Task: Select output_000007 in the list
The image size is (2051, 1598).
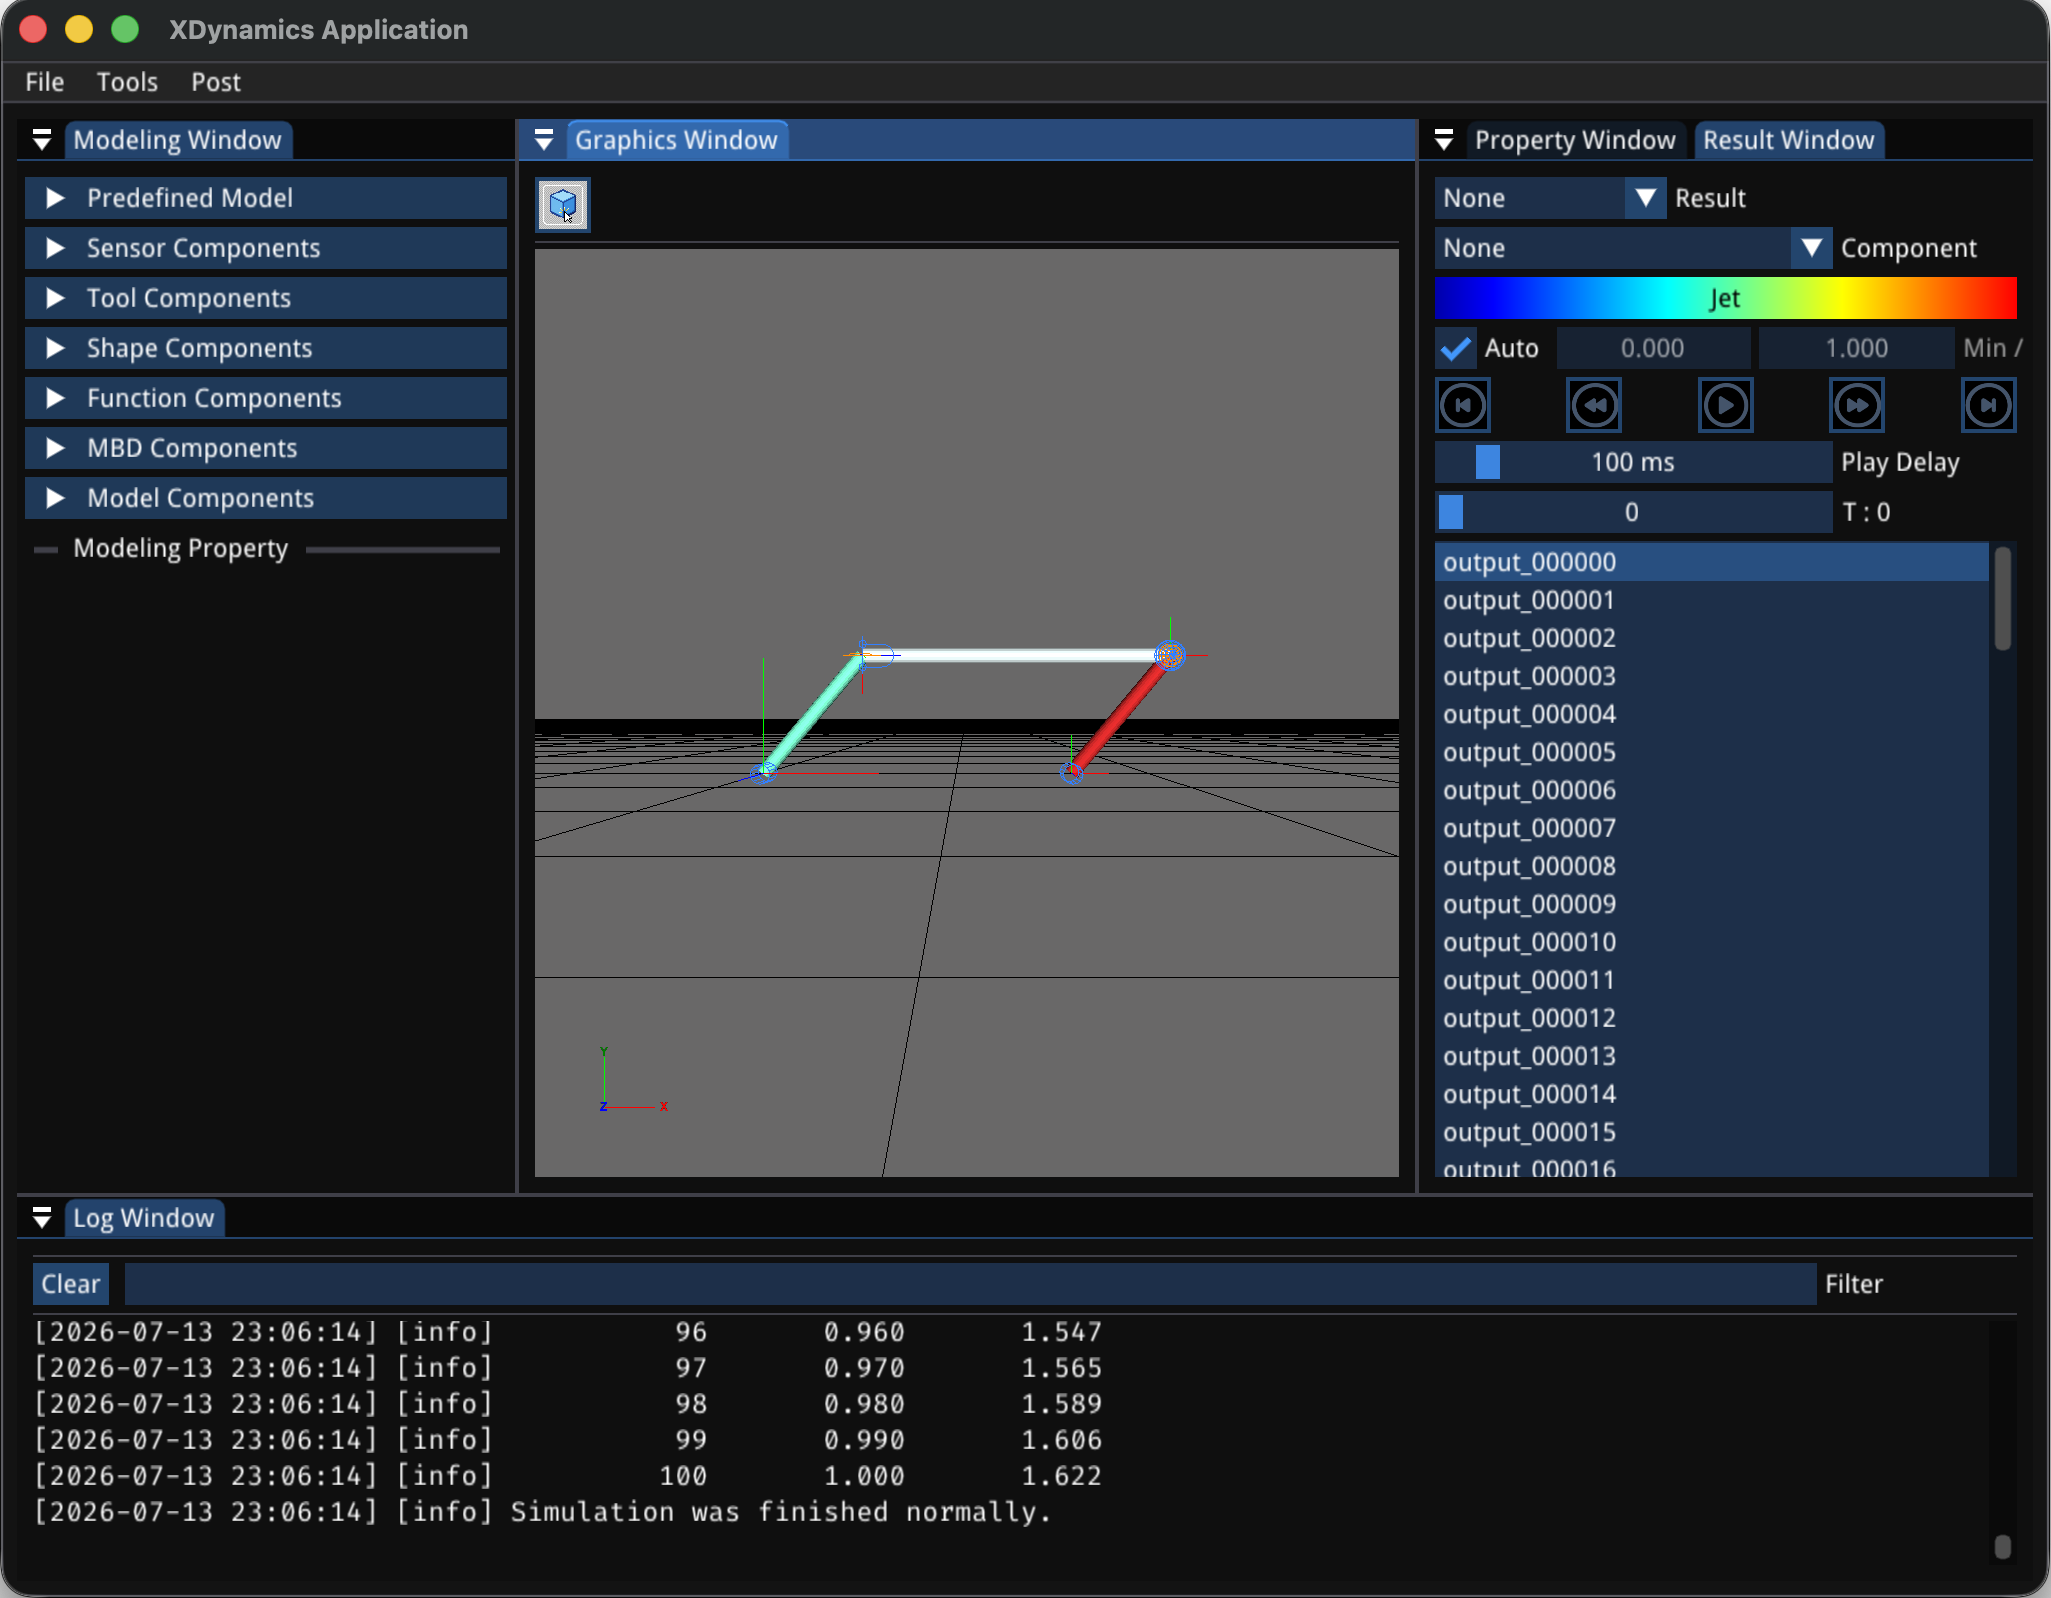Action: click(1712, 828)
